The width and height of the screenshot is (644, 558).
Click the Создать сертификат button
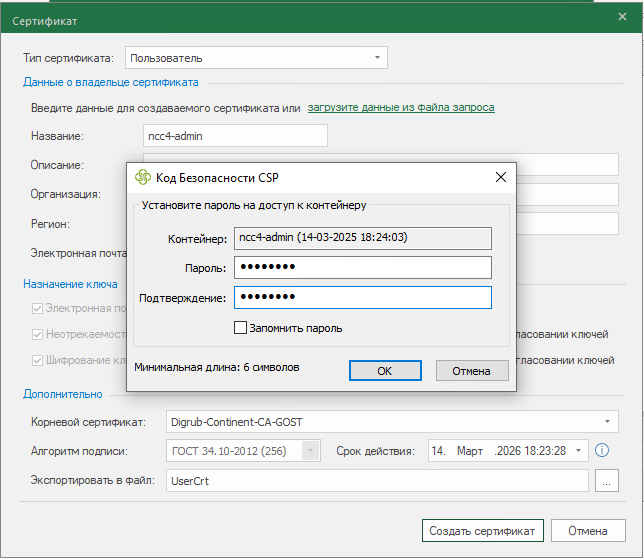coord(482,530)
